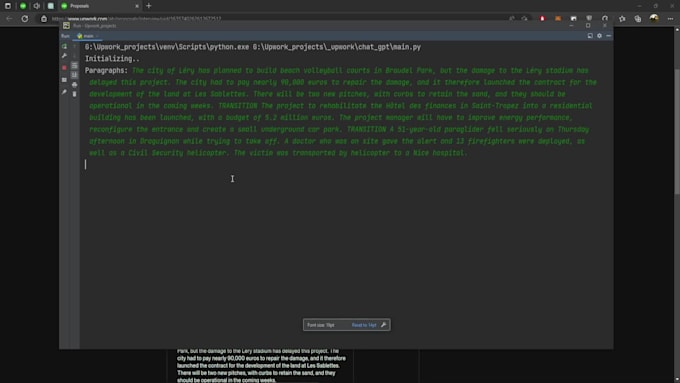Viewport: 680px width, 383px height.
Task: Click the print icon in Run toolbar
Action: 75,85
